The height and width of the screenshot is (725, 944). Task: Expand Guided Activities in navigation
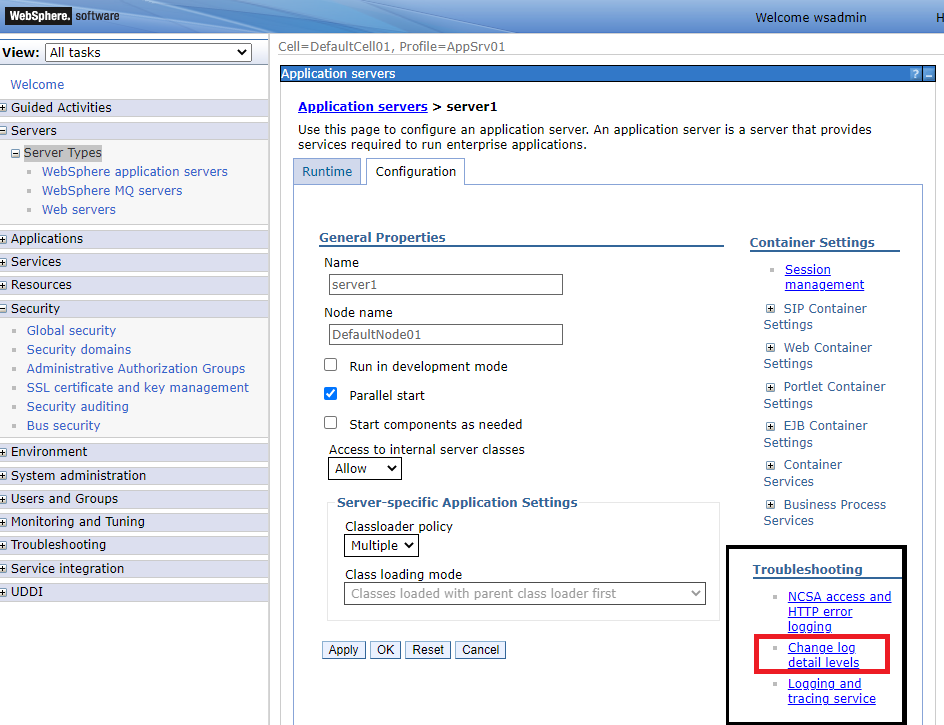tap(4, 108)
